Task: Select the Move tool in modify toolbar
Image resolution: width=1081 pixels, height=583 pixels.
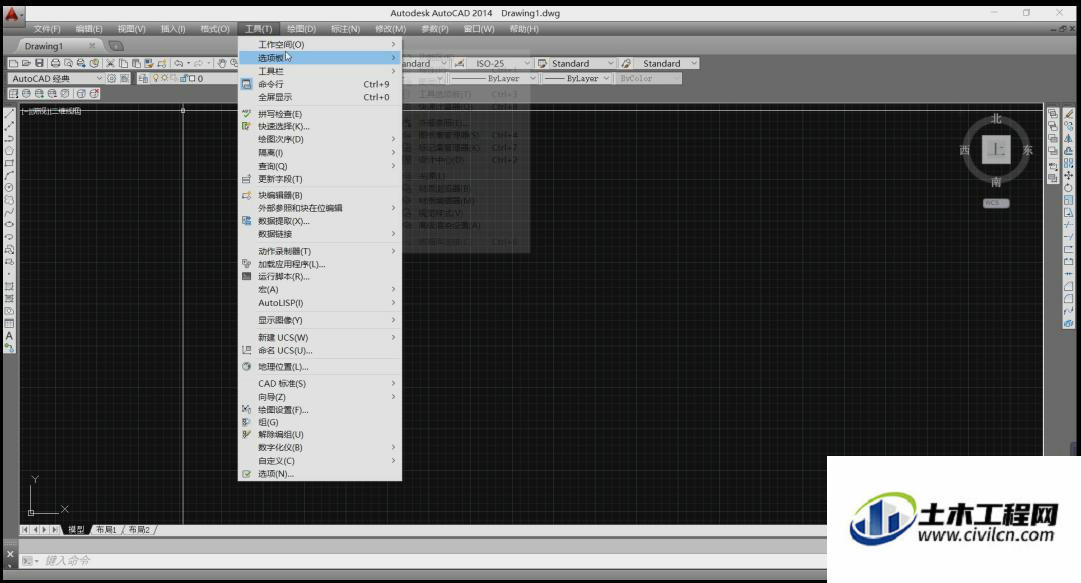Action: 1069,176
